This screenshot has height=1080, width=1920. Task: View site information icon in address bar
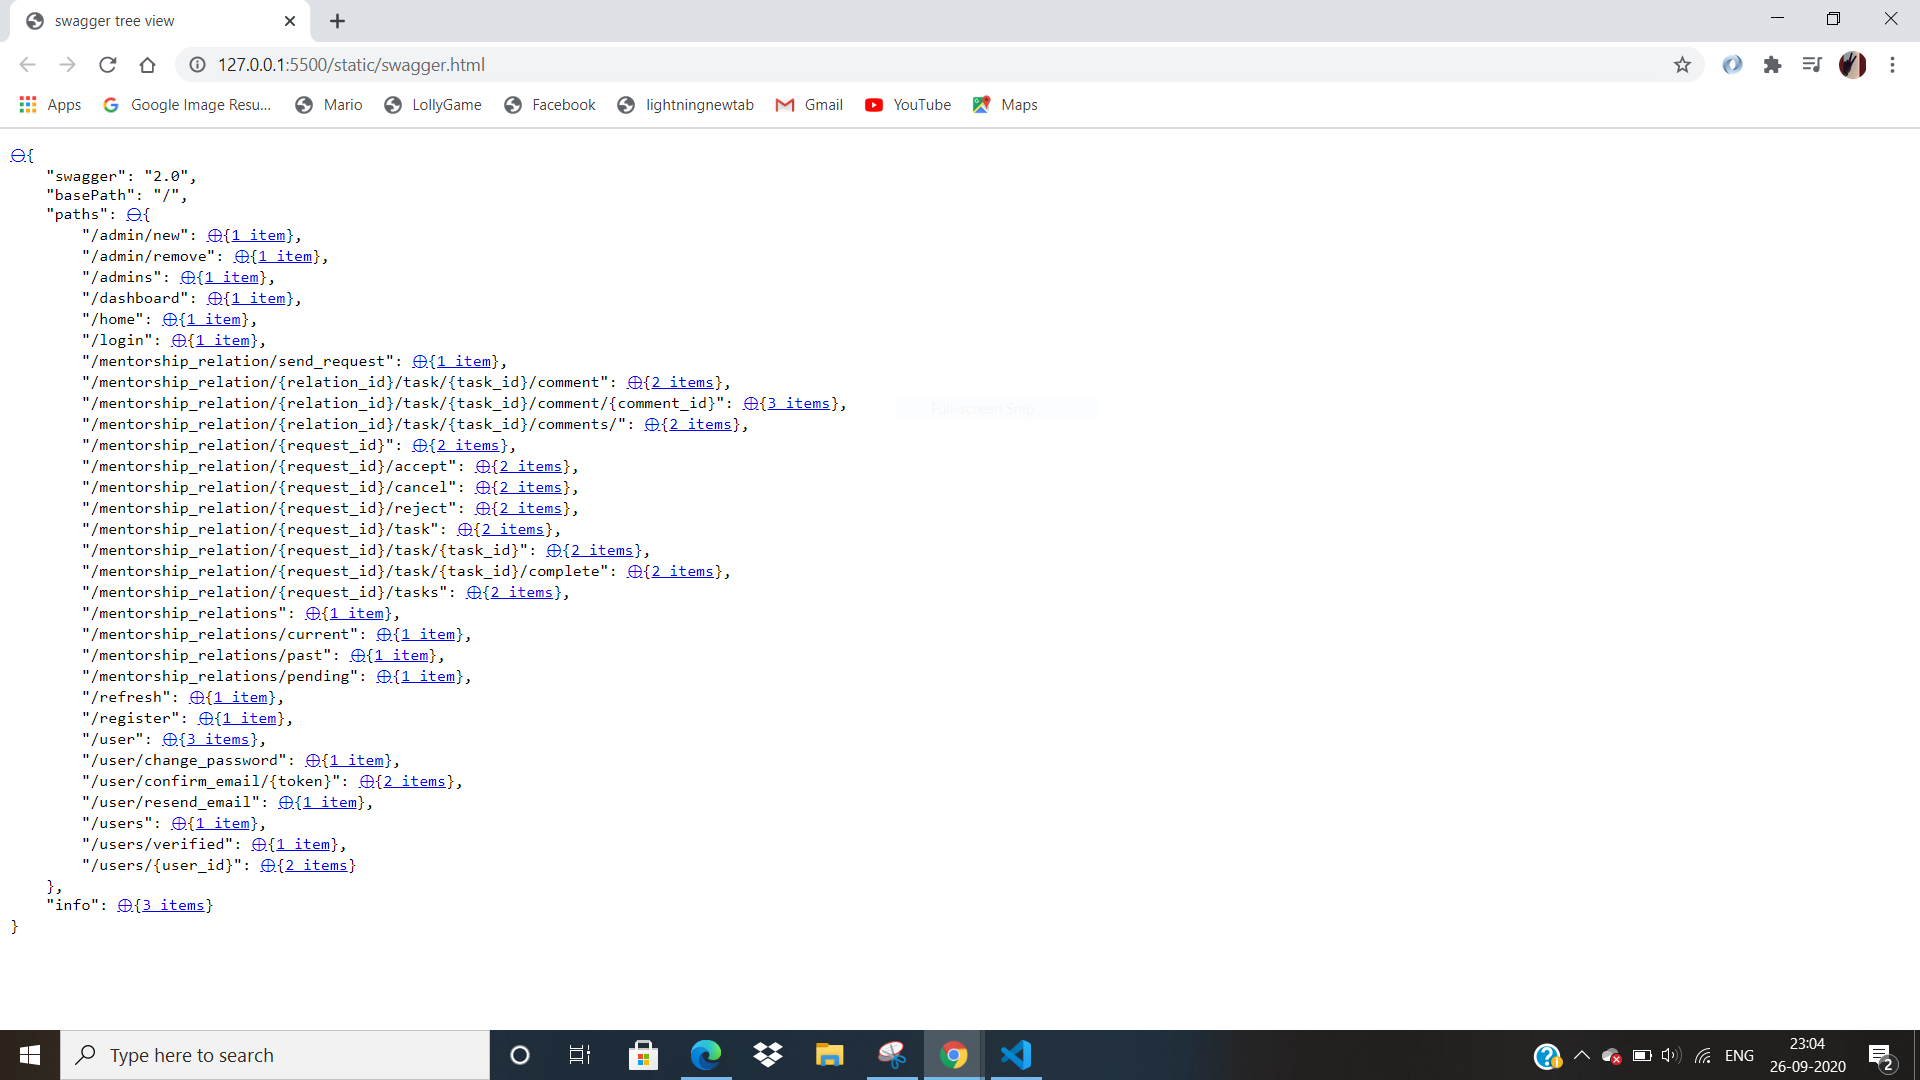(198, 65)
